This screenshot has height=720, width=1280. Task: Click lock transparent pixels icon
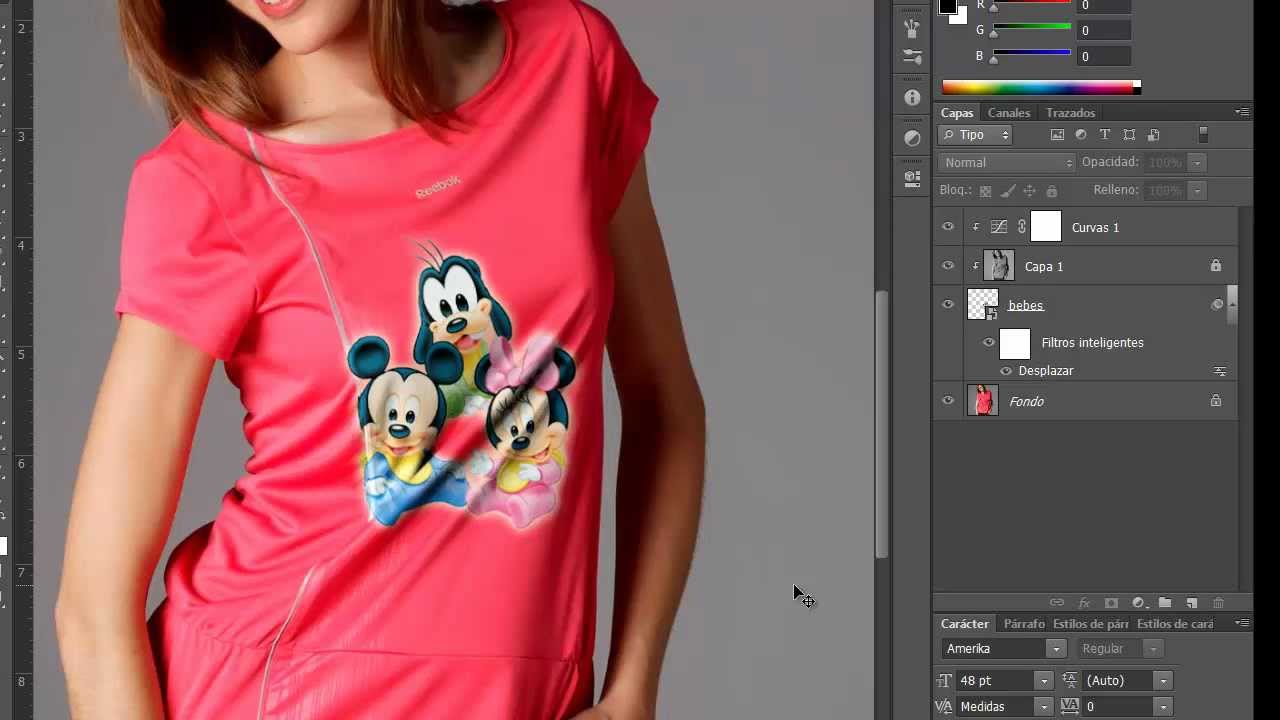(985, 190)
